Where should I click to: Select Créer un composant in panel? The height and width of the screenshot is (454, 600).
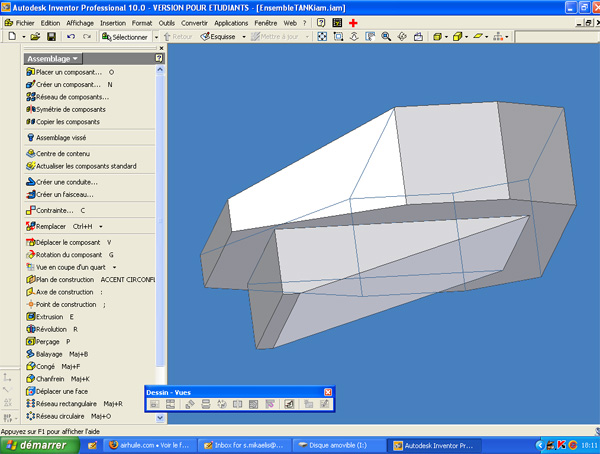pos(66,85)
